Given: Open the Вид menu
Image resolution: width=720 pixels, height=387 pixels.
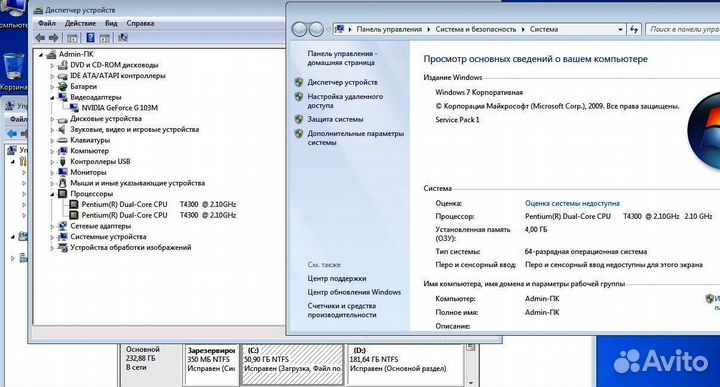Looking at the screenshot, I should tap(111, 23).
